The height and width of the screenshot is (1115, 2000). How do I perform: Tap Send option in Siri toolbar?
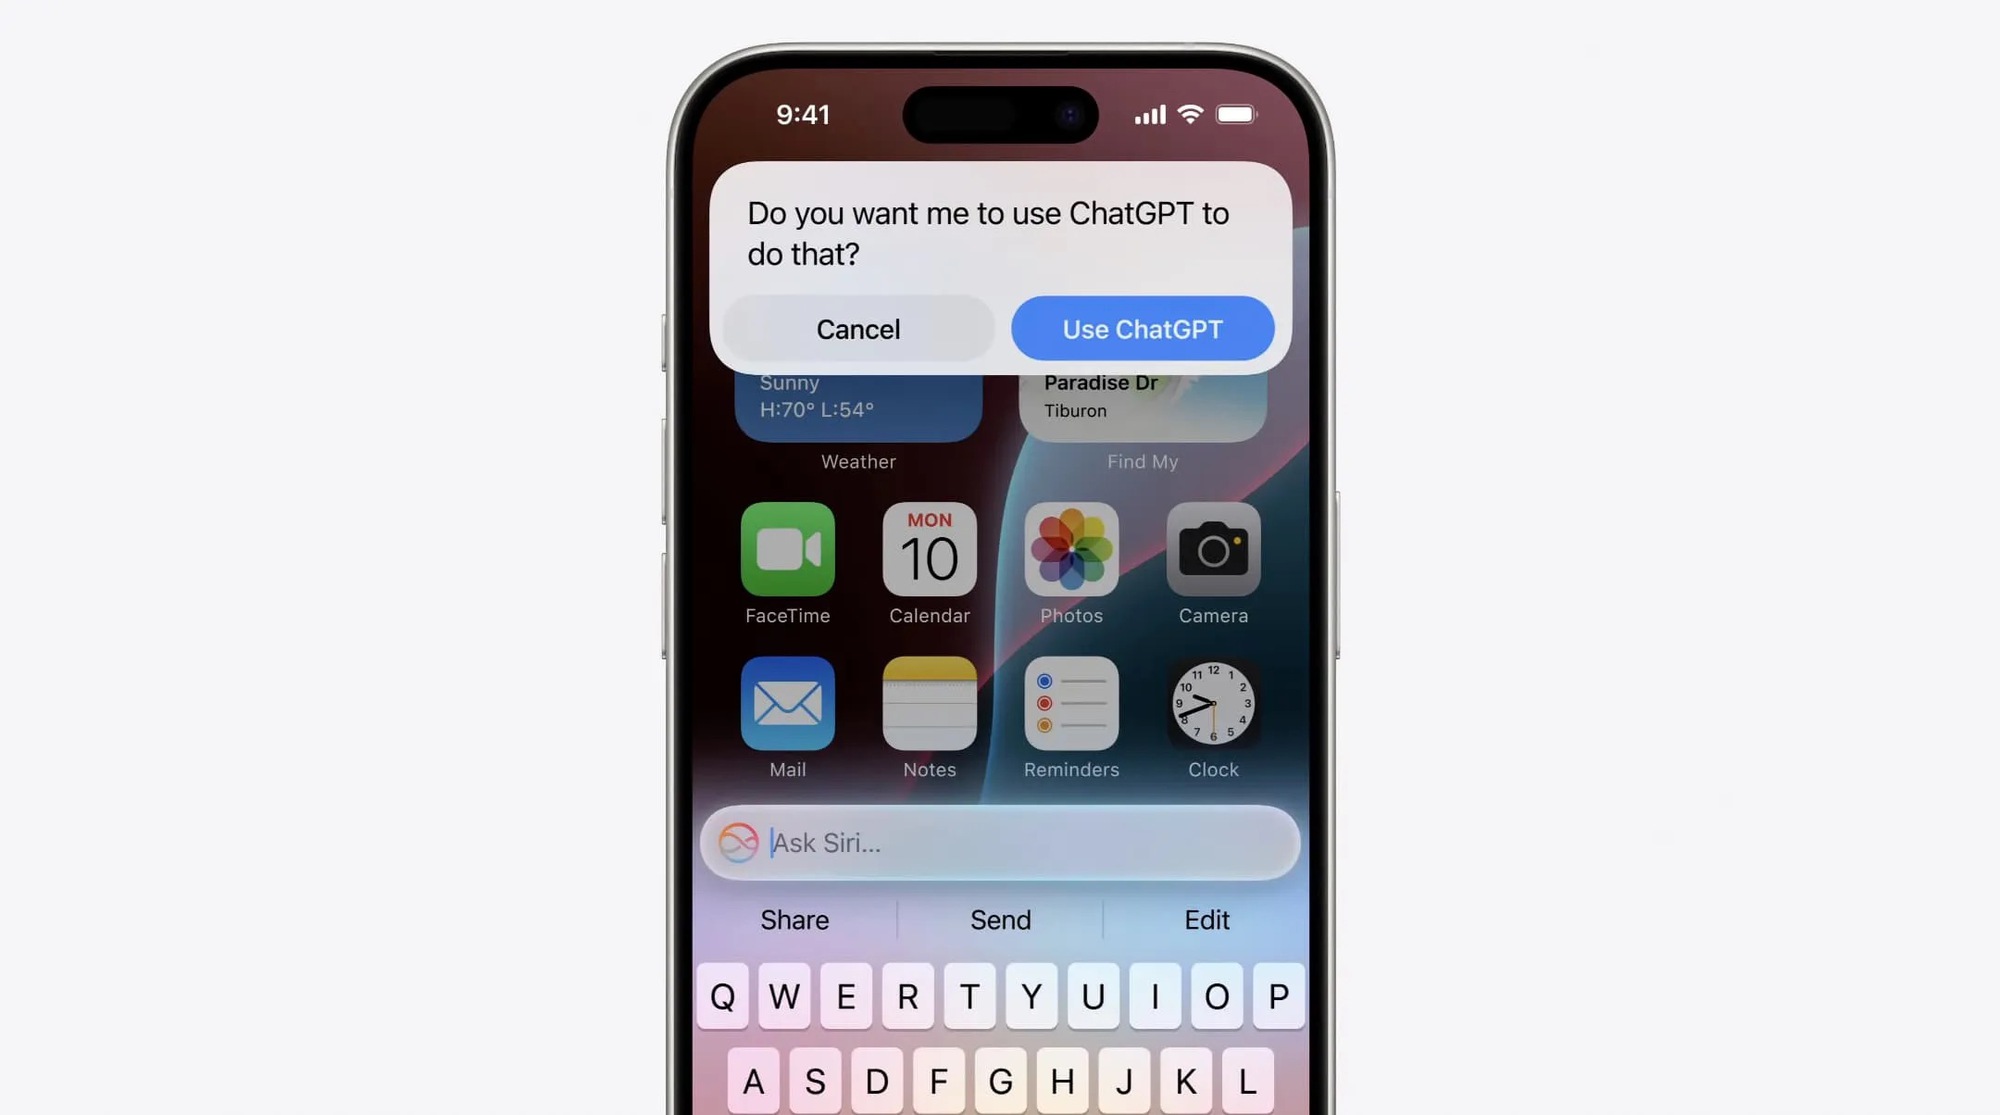coord(999,919)
